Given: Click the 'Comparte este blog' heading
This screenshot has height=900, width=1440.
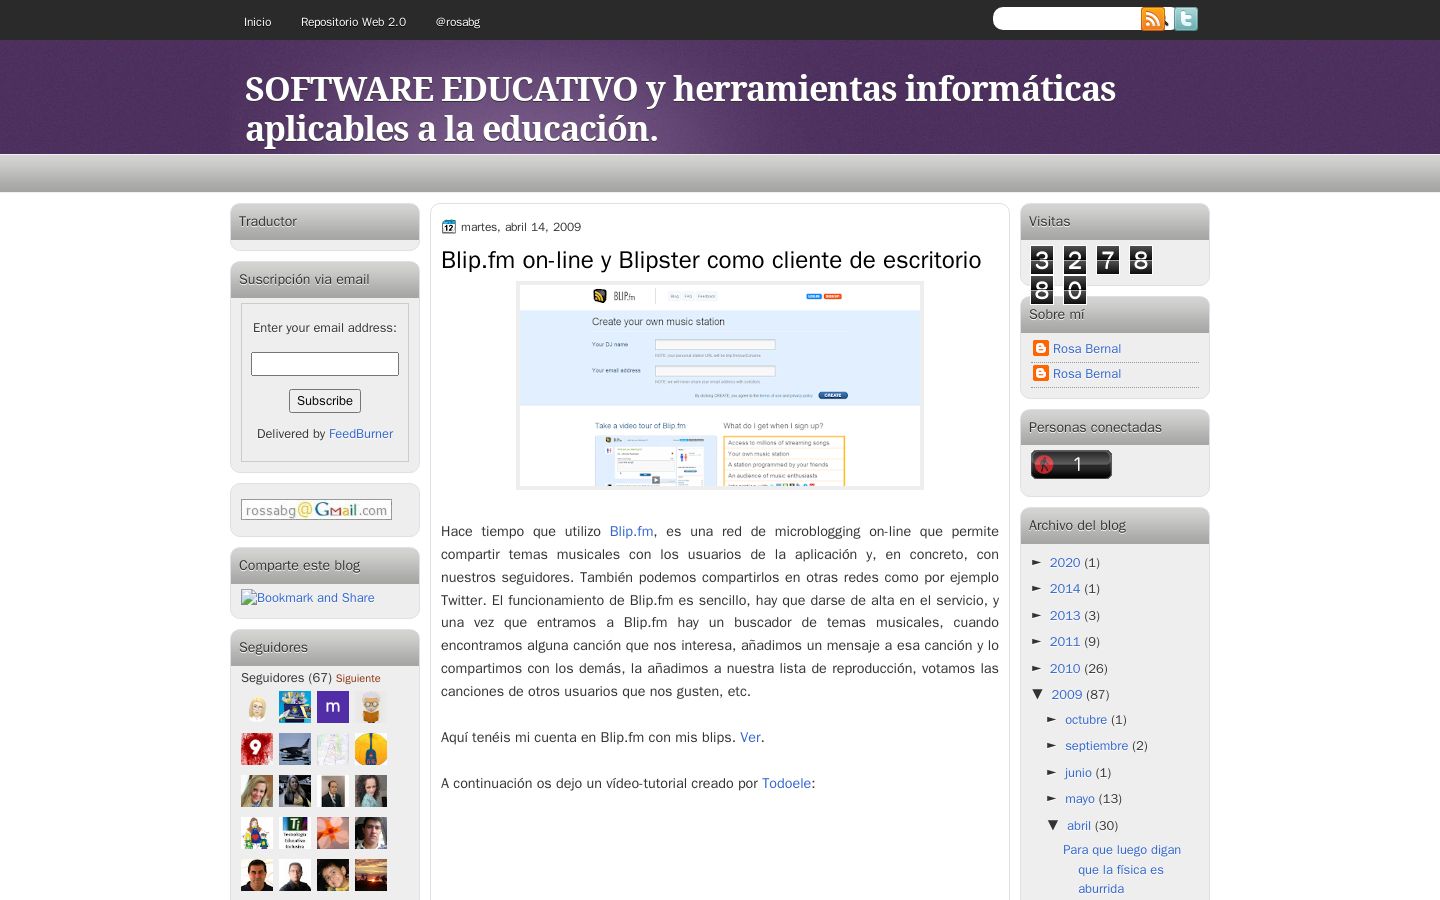Looking at the screenshot, I should [299, 565].
